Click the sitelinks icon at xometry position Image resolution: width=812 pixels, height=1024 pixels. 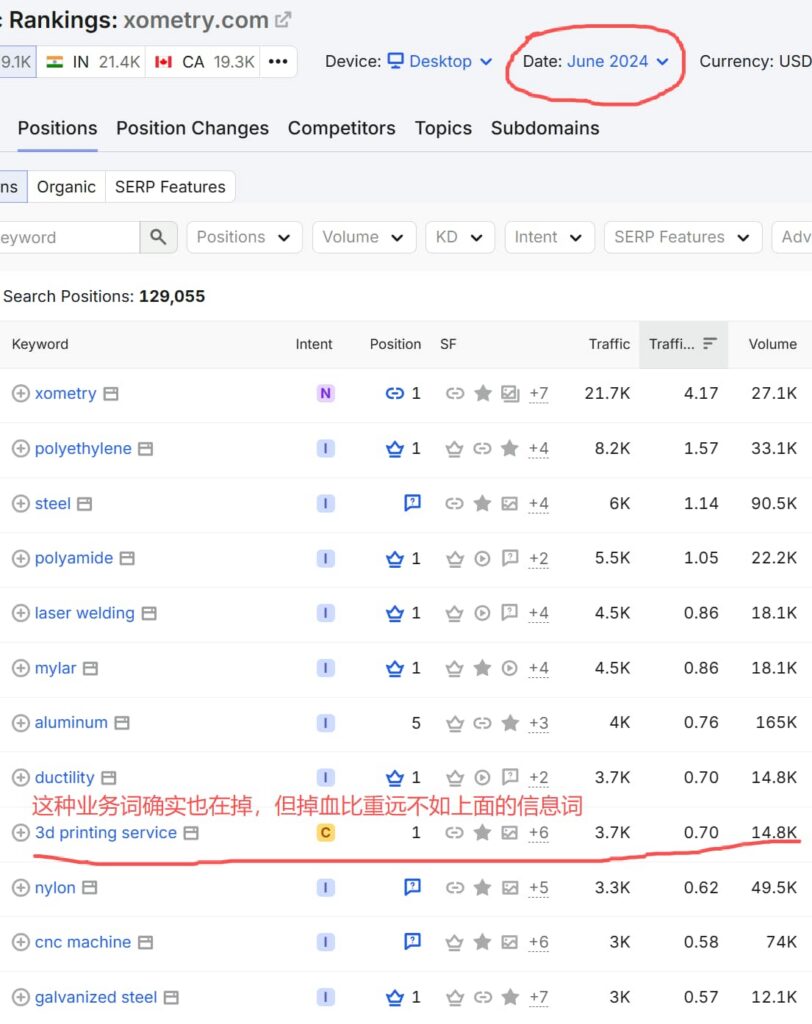point(395,393)
